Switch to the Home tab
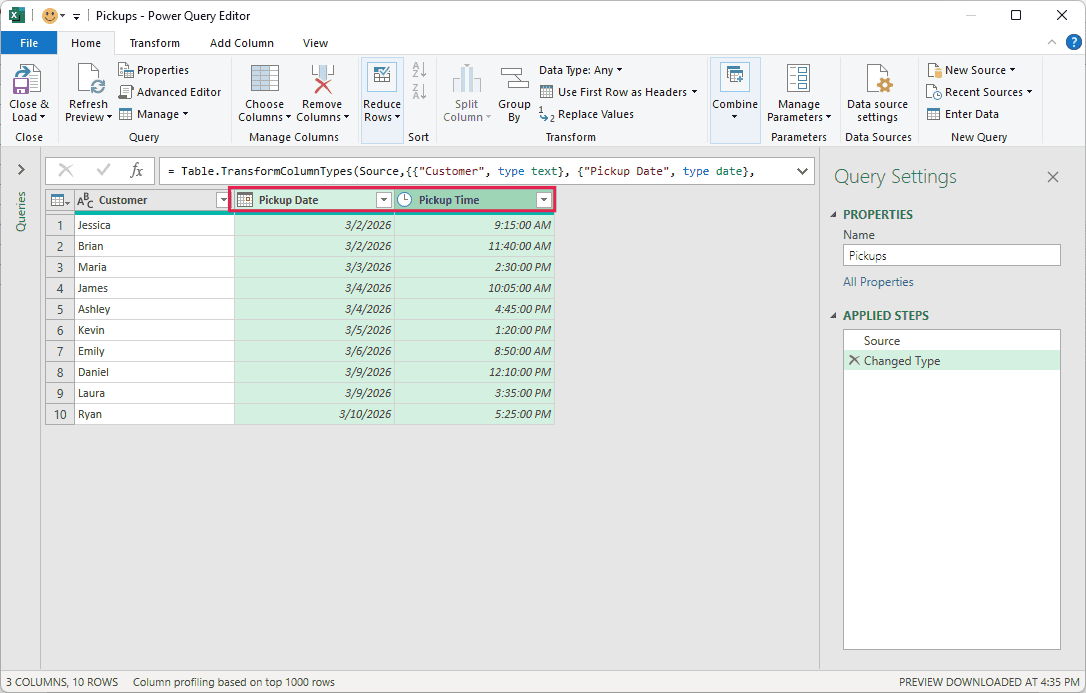This screenshot has width=1086, height=693. [x=86, y=43]
